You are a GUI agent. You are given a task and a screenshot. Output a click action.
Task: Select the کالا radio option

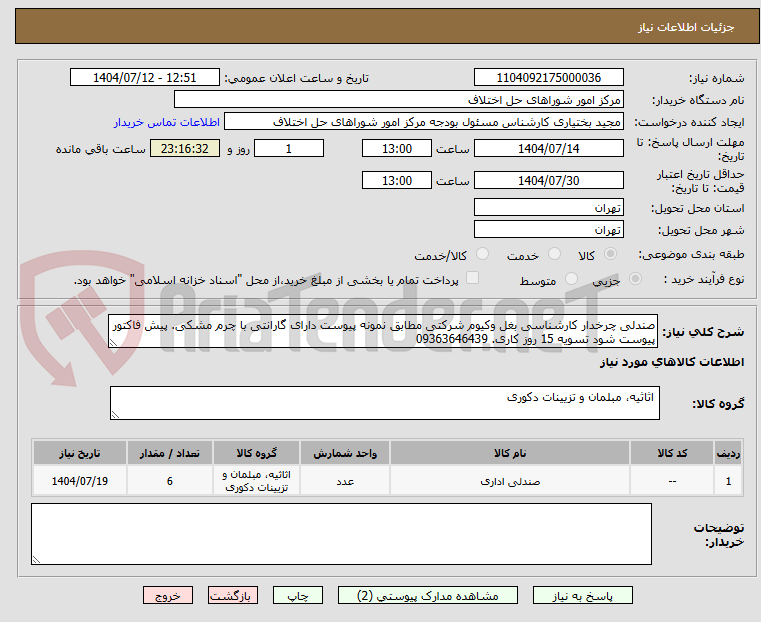click(611, 254)
